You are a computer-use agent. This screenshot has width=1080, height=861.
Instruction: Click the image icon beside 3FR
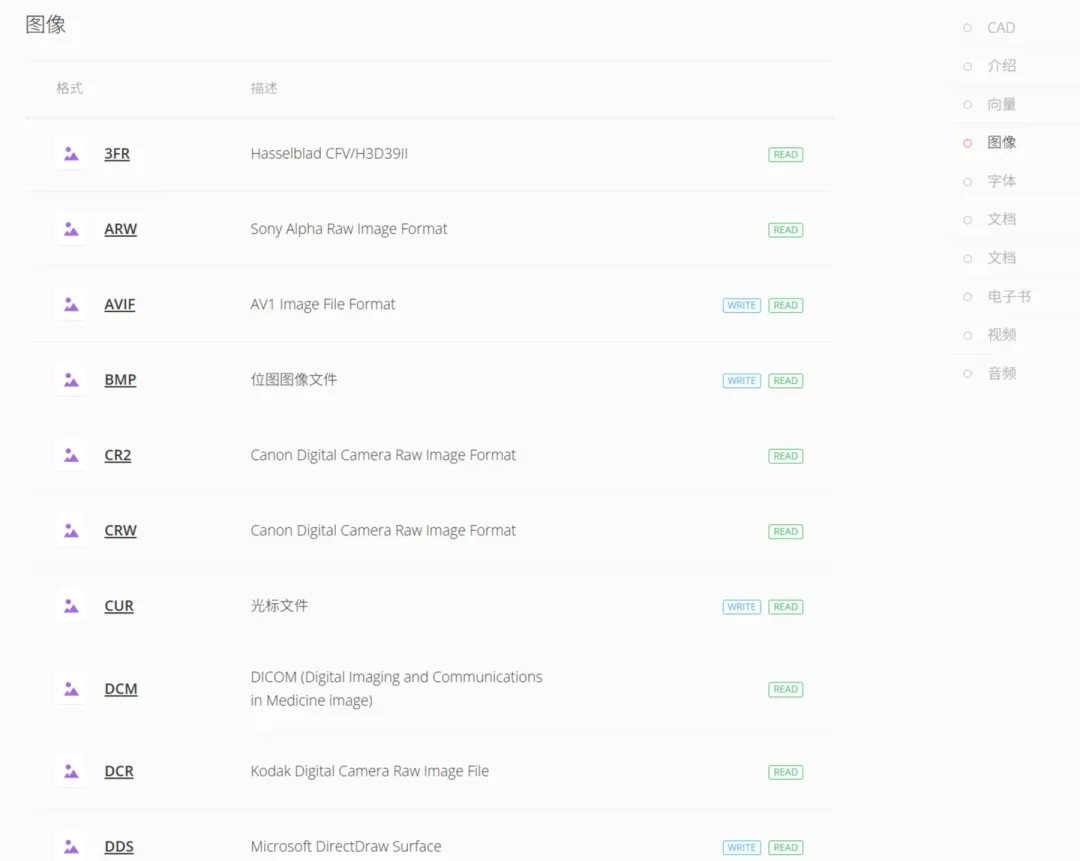(71, 154)
